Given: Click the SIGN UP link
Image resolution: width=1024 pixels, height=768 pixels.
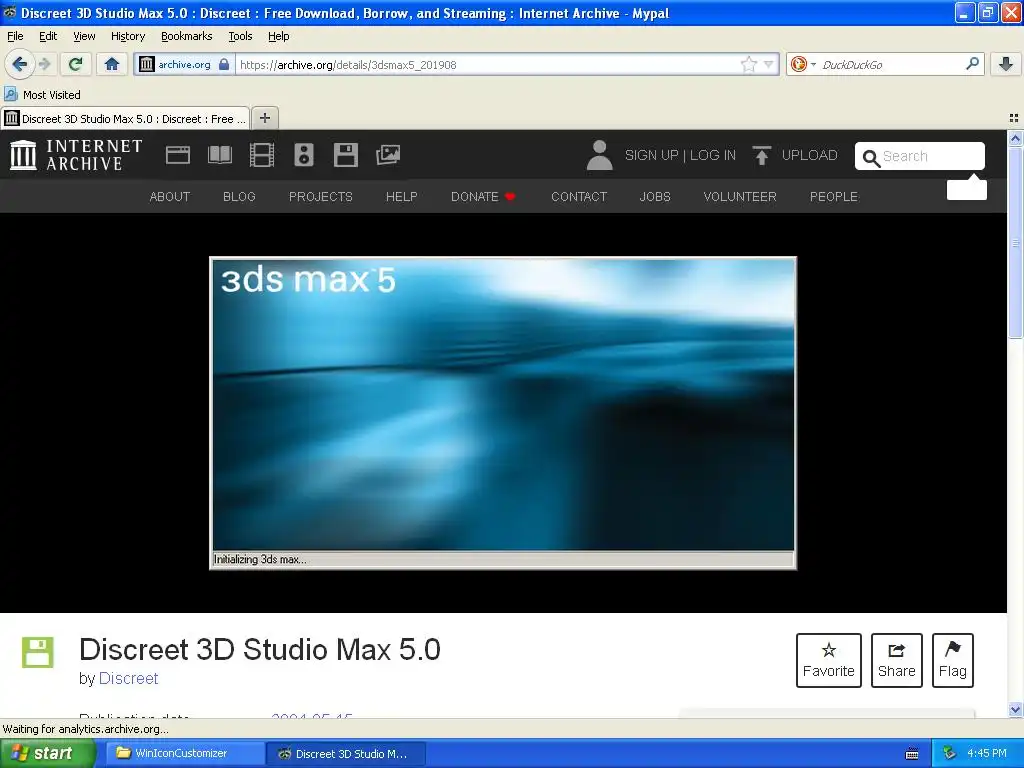Looking at the screenshot, I should tap(651, 155).
